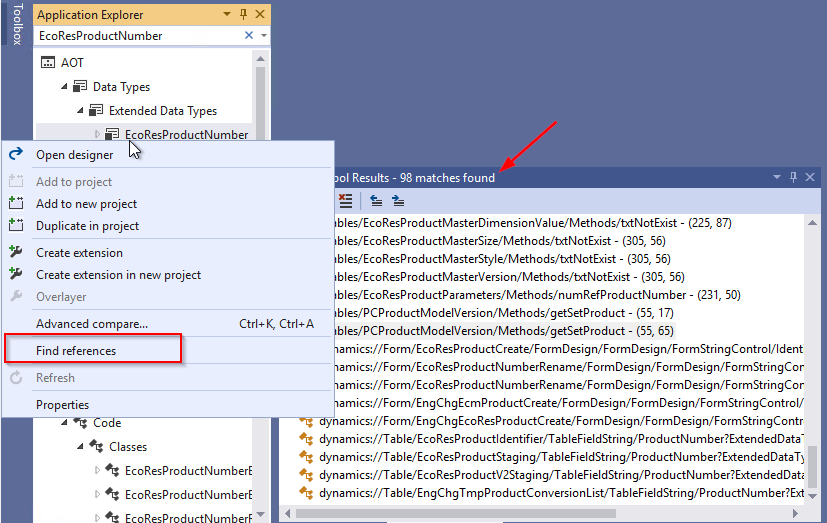Expand the EcoResProductNumber data type node
This screenshot has height=523, width=827.
97,134
